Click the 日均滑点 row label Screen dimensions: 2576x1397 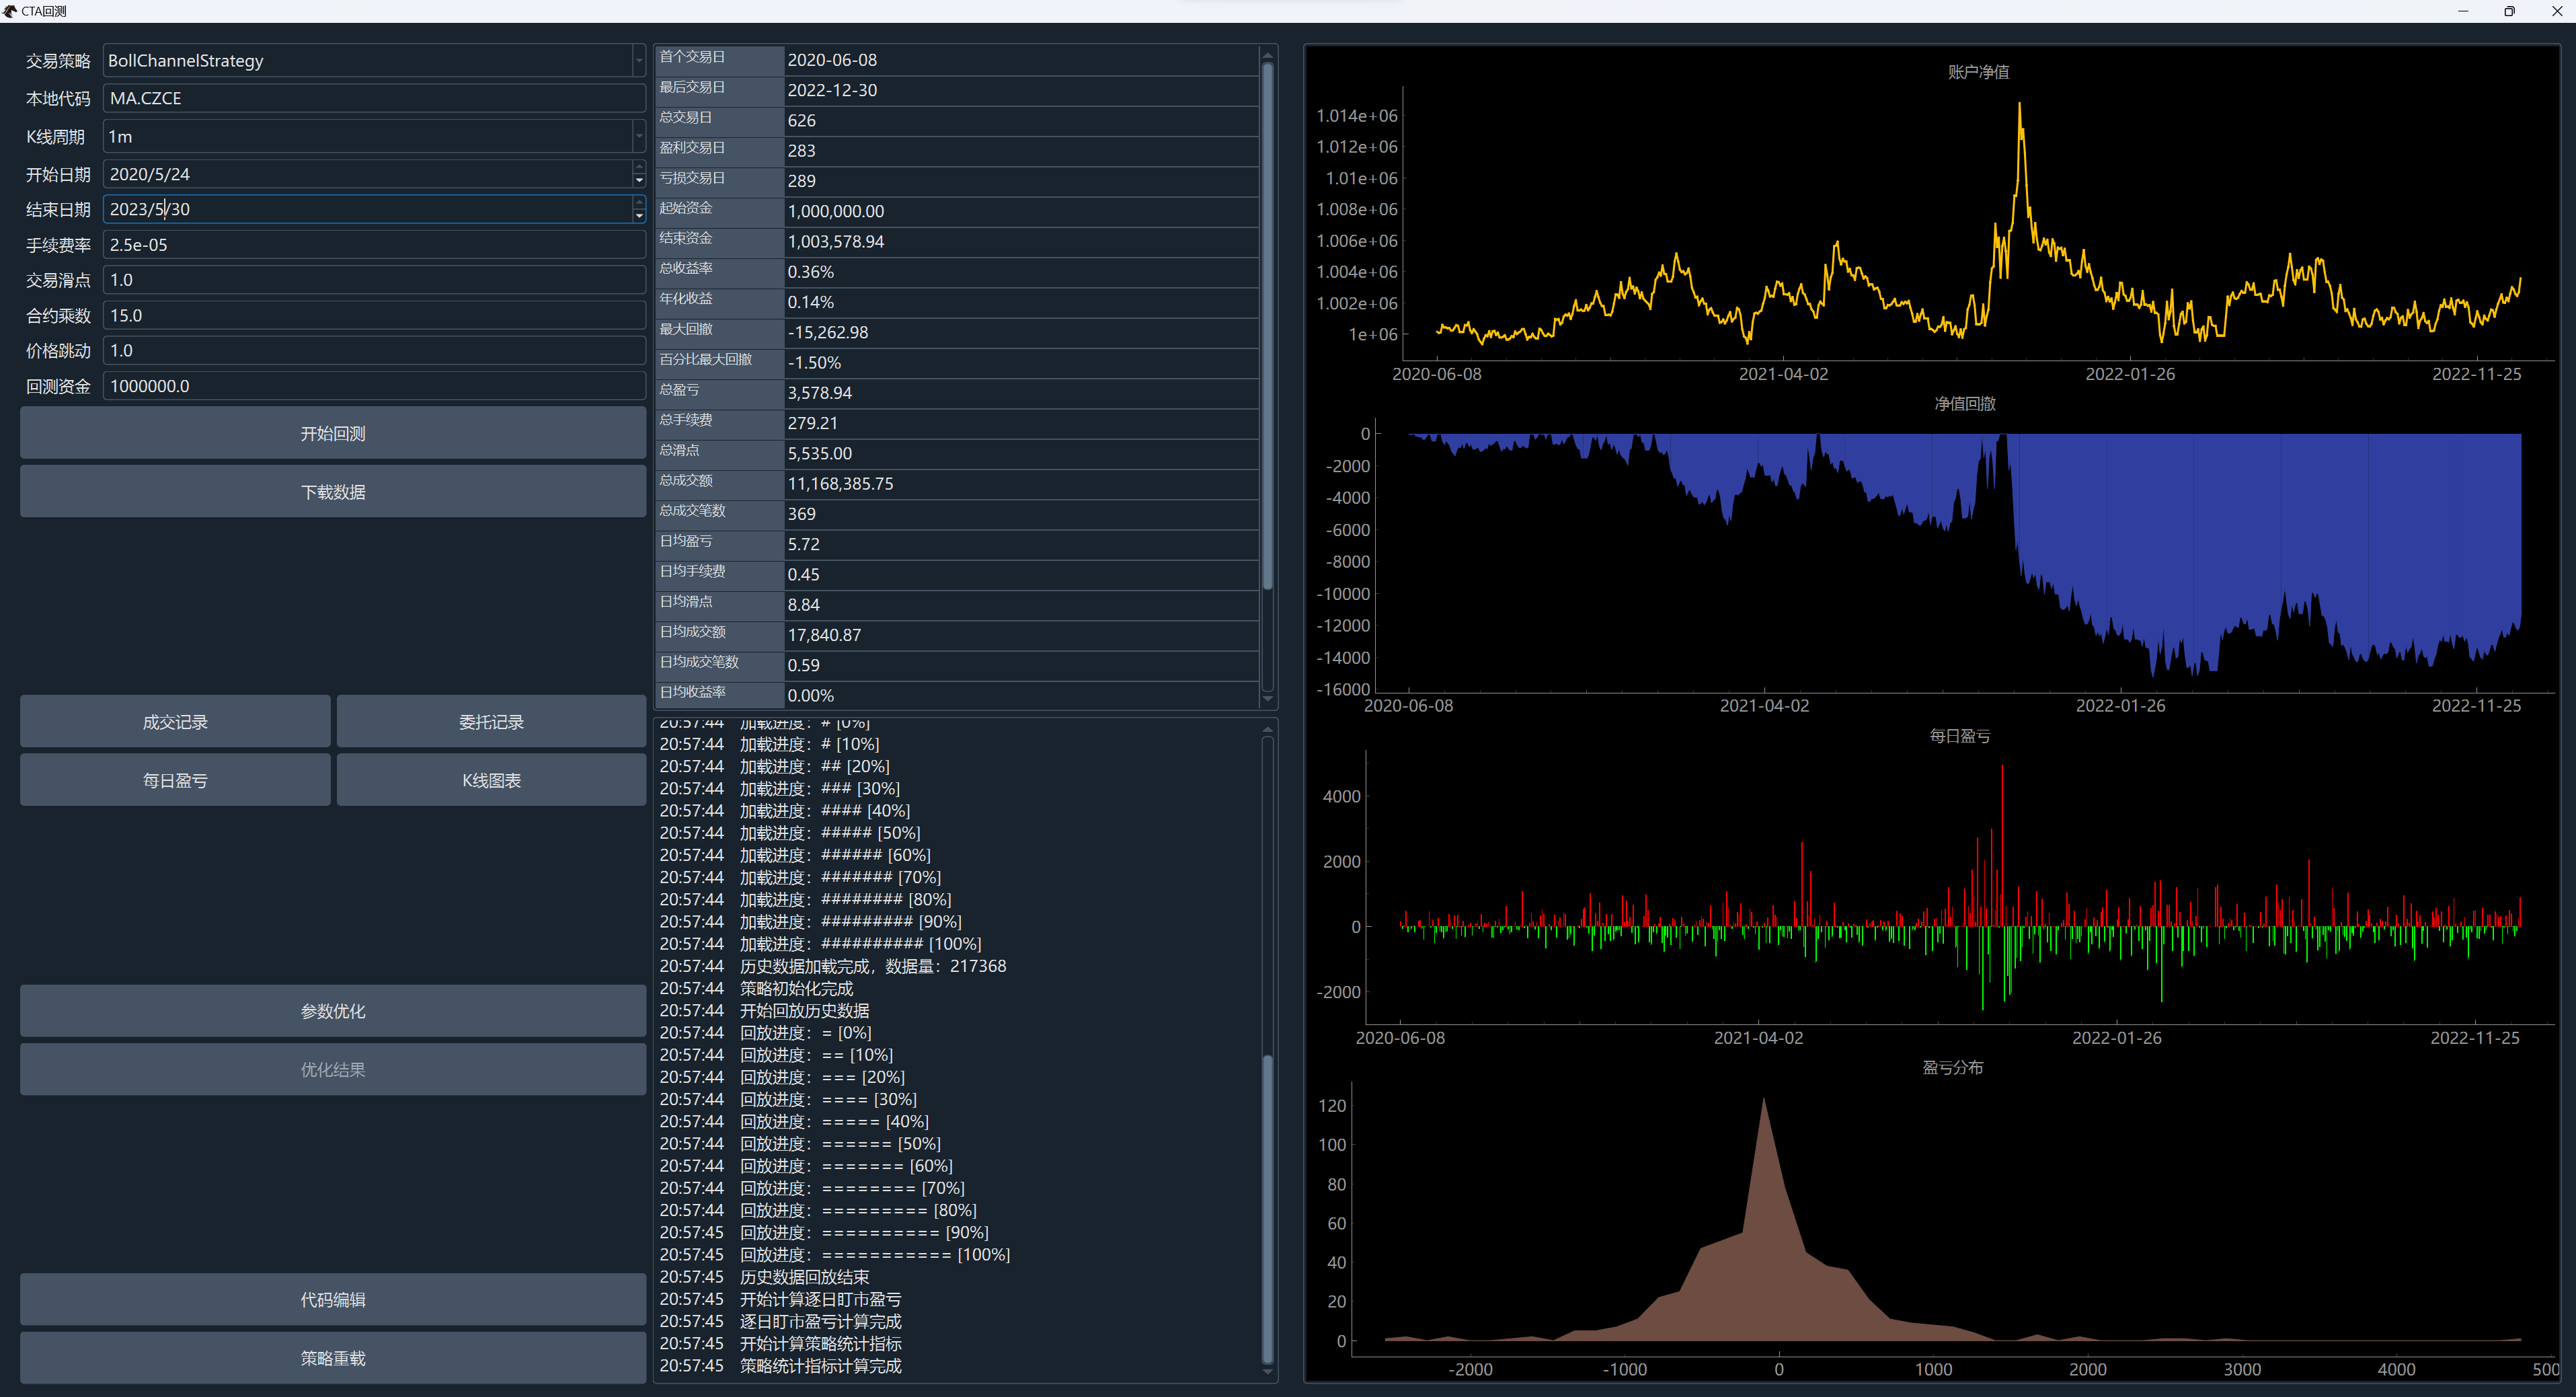point(686,601)
